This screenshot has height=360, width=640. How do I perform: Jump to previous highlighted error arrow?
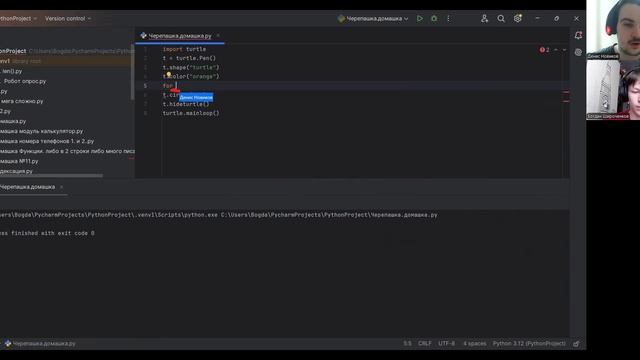pos(556,50)
